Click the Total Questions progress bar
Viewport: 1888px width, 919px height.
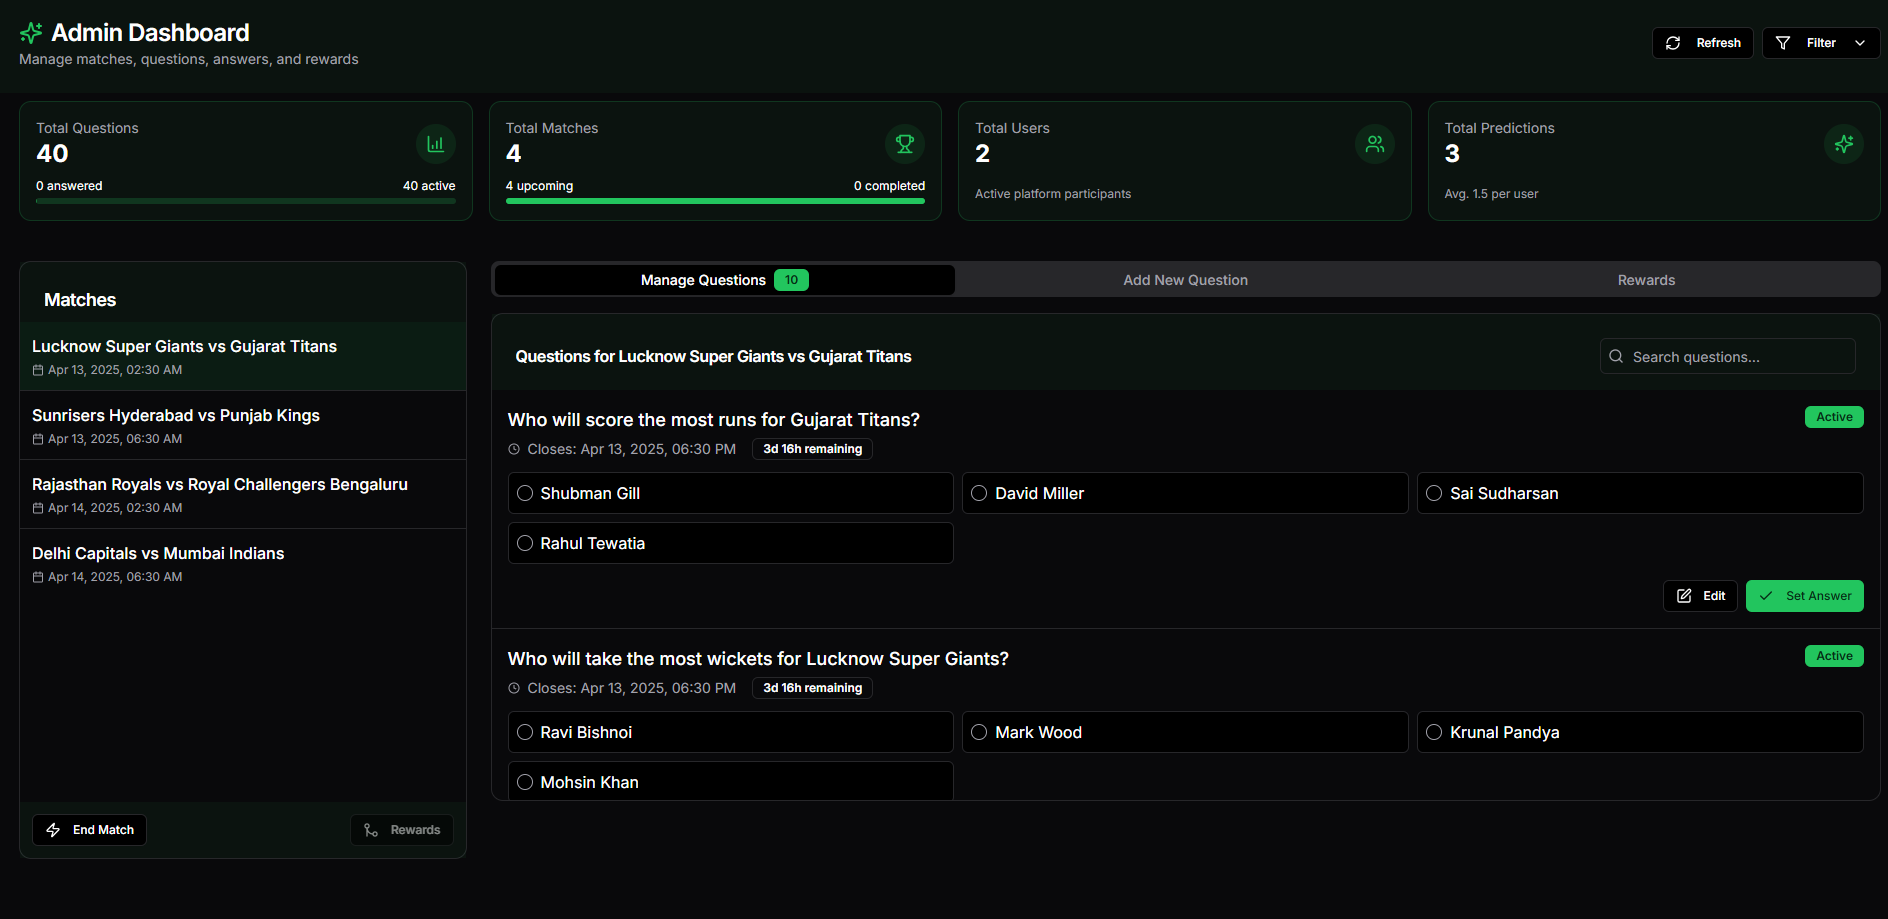pos(246,201)
